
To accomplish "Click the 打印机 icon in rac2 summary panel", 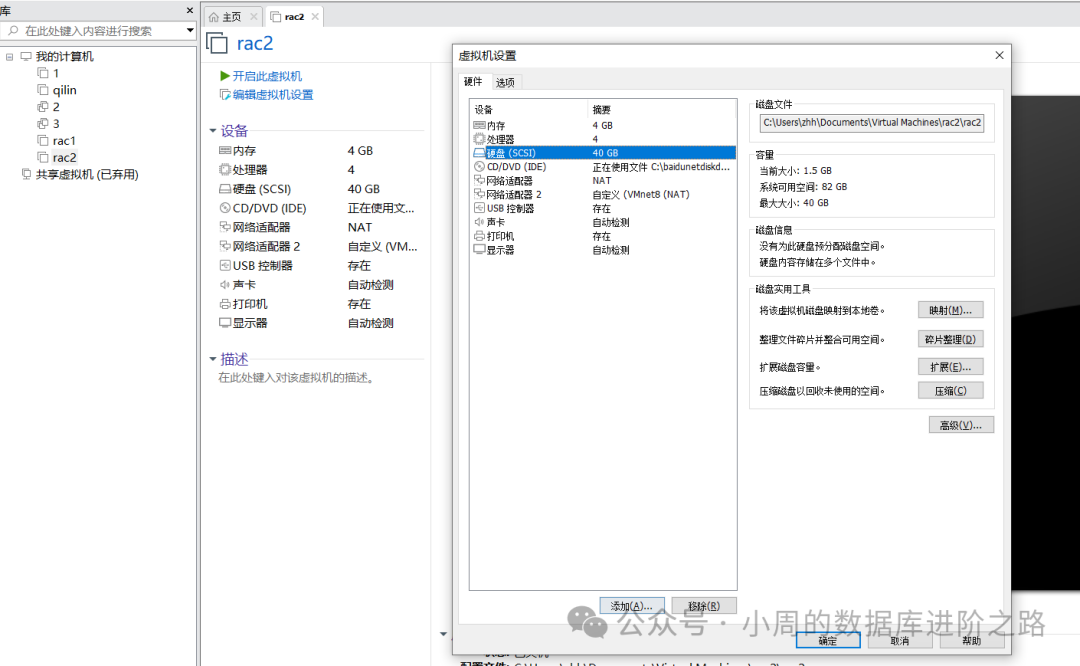I will [x=225, y=304].
